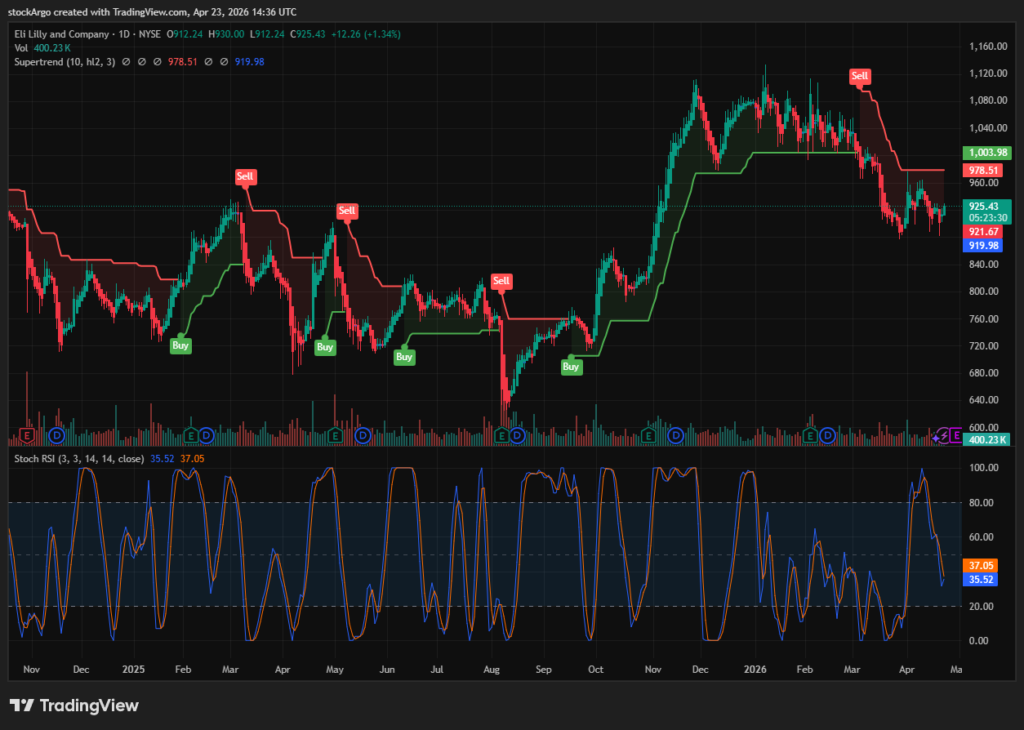Viewport: 1024px width, 730px height.
Task: Click the 720.00 price scale label
Action: click(x=984, y=345)
